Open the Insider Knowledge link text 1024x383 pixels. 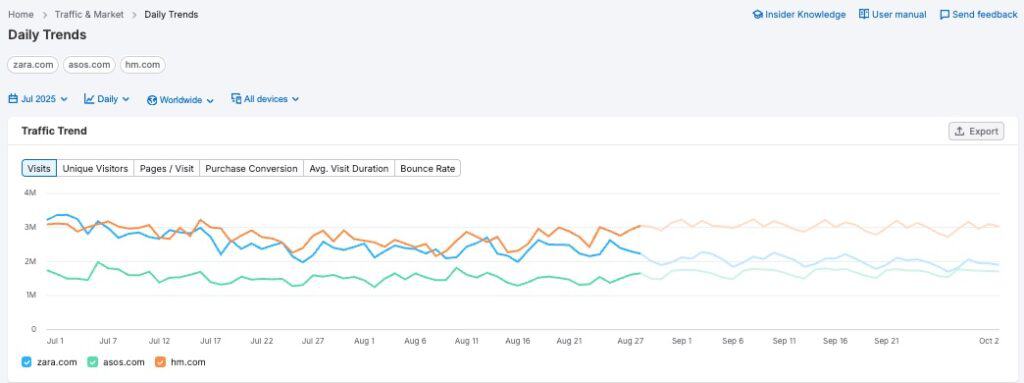point(805,14)
